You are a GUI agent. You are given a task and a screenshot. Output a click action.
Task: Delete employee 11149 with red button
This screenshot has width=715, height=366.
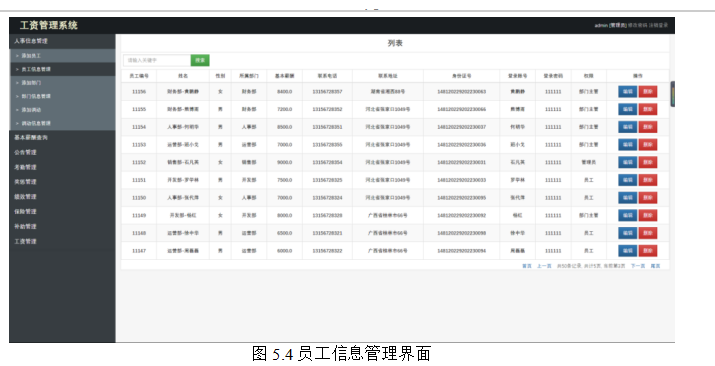point(648,216)
